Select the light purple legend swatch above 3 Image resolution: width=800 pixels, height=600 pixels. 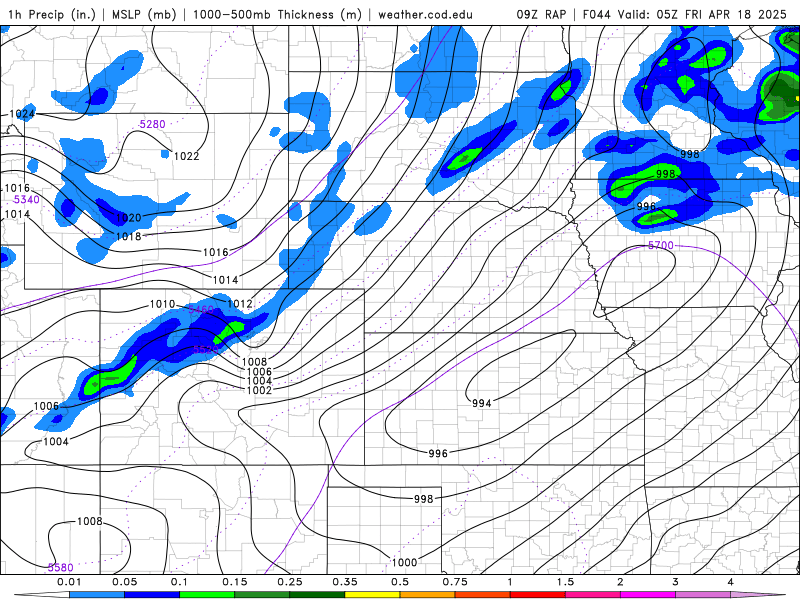coord(703,595)
